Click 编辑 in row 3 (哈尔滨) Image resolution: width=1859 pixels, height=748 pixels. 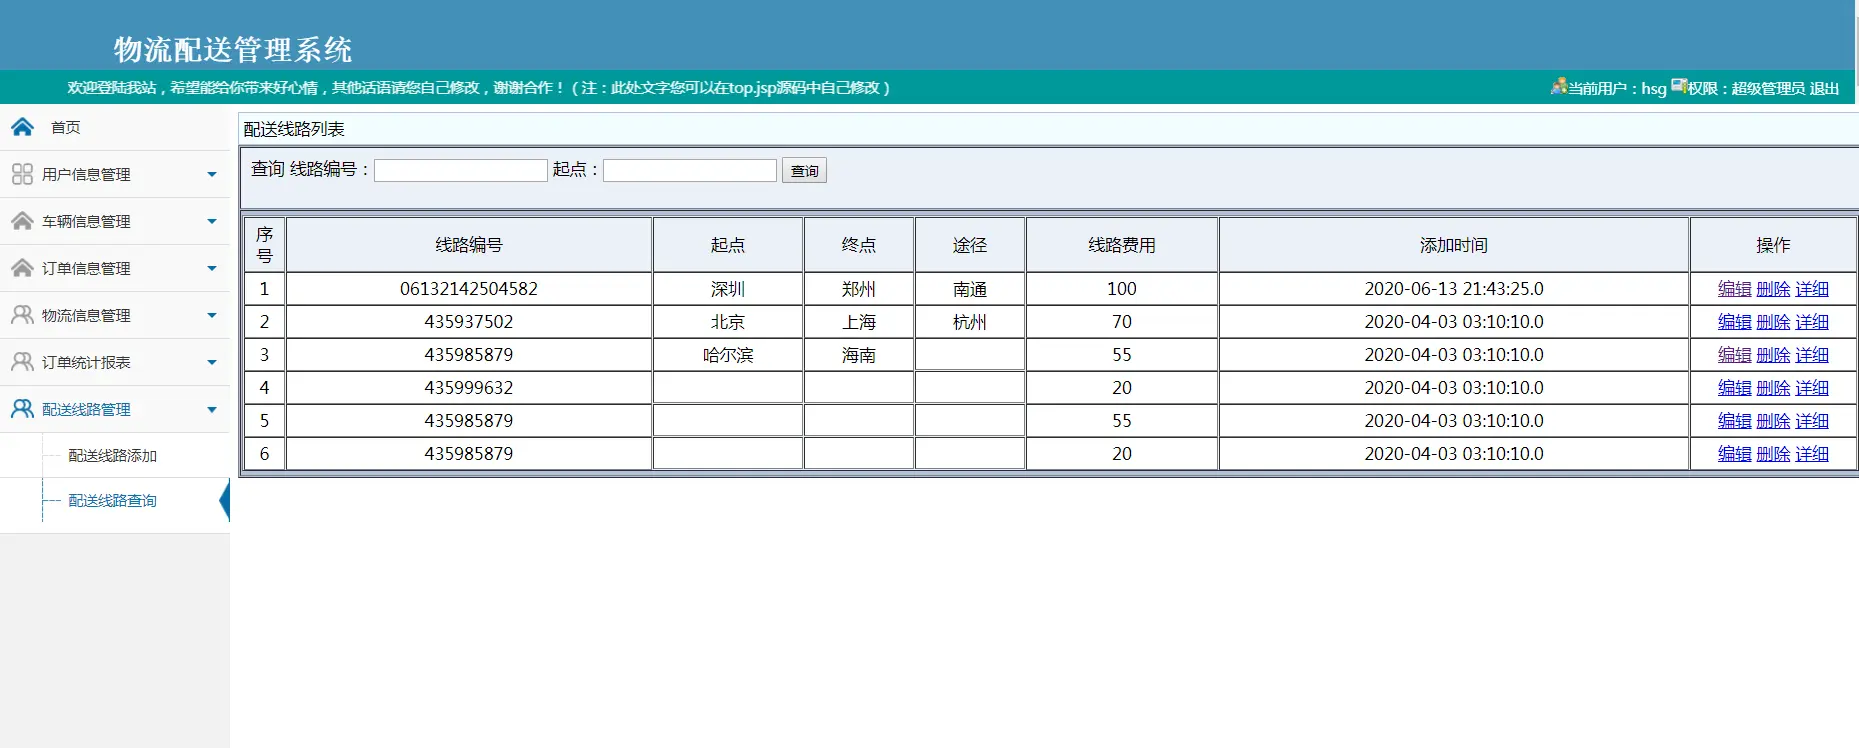point(1734,355)
